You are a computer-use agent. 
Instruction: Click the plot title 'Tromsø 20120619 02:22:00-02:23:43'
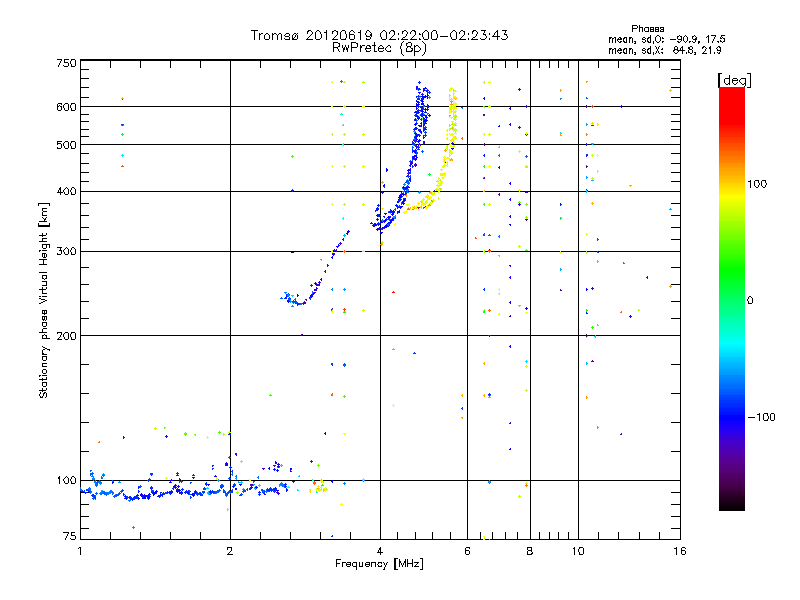[x=379, y=35]
